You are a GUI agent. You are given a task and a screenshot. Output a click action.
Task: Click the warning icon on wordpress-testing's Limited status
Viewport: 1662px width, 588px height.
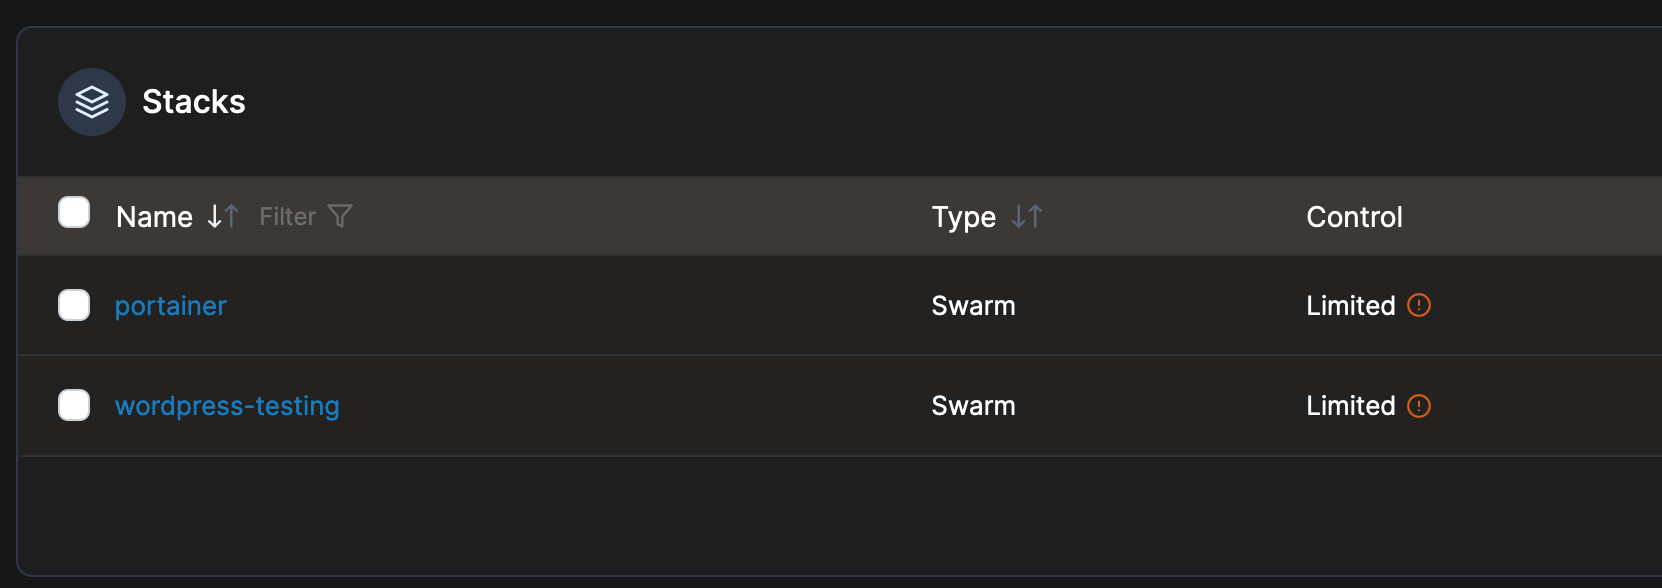coord(1419,406)
